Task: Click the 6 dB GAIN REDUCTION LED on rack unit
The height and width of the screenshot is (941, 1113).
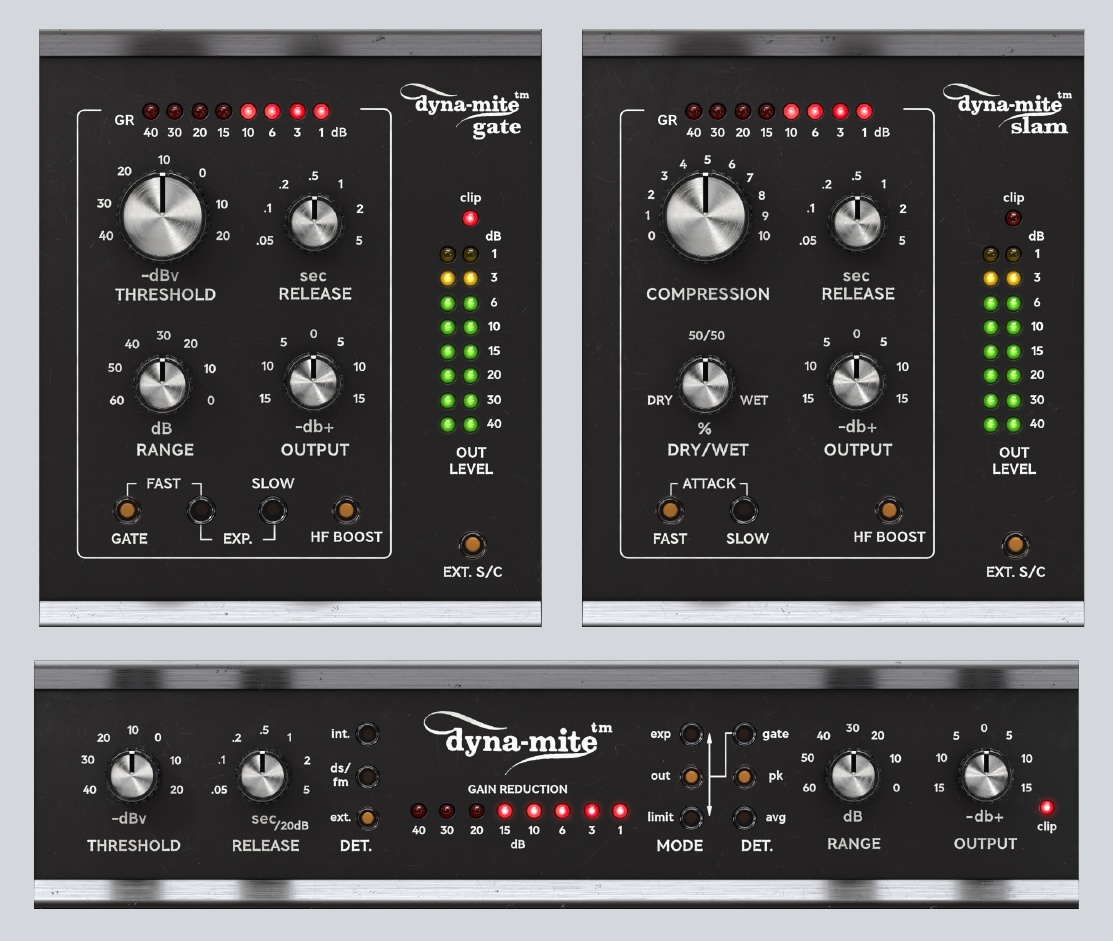Action: (x=562, y=810)
